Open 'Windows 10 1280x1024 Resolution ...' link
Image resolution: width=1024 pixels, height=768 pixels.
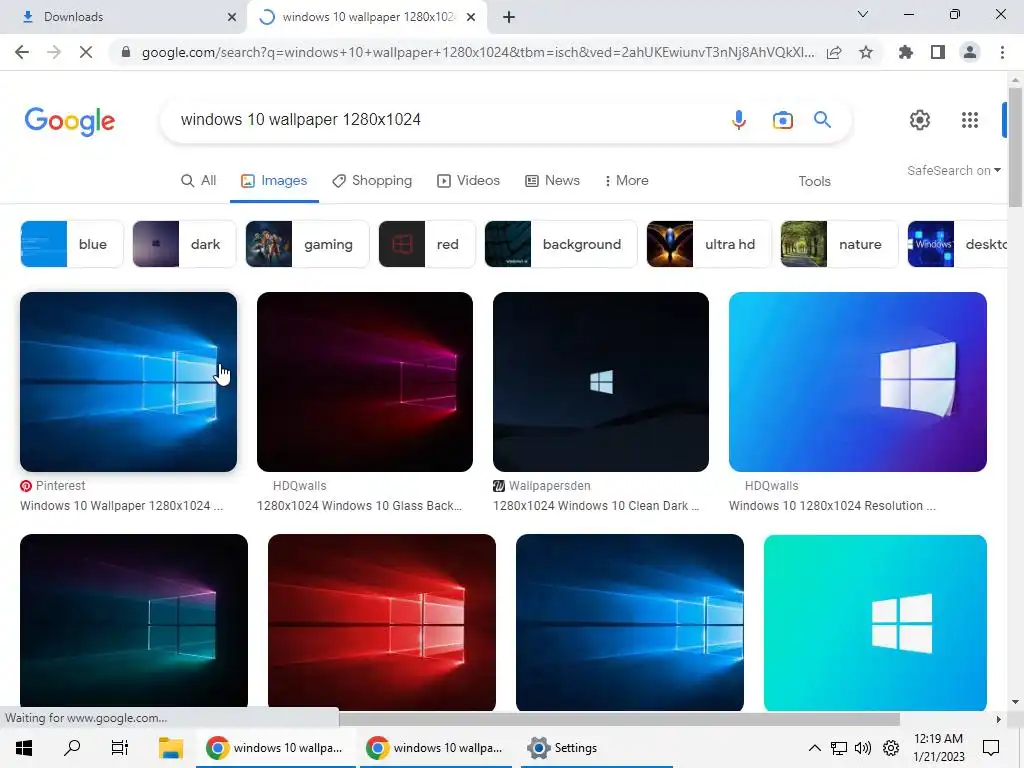(832, 505)
